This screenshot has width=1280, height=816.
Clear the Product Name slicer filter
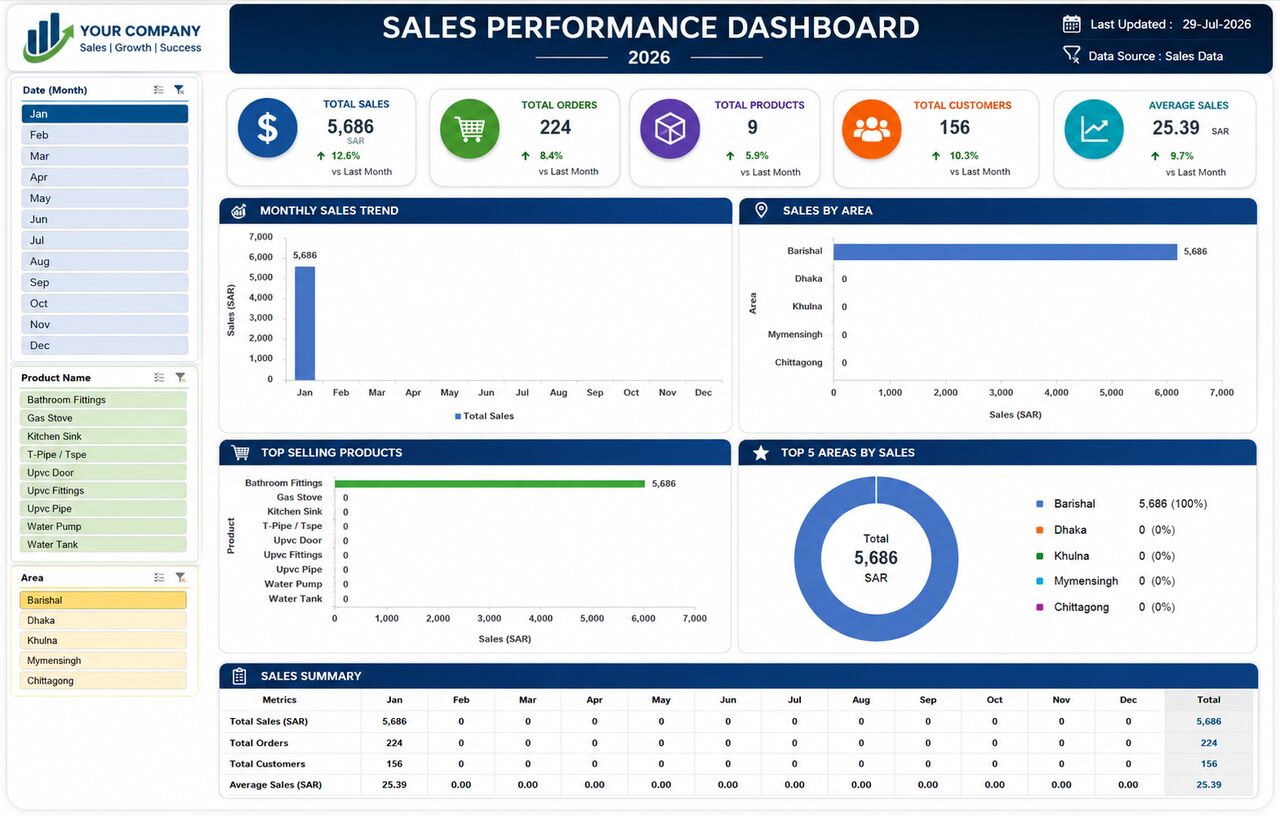pyautogui.click(x=180, y=378)
